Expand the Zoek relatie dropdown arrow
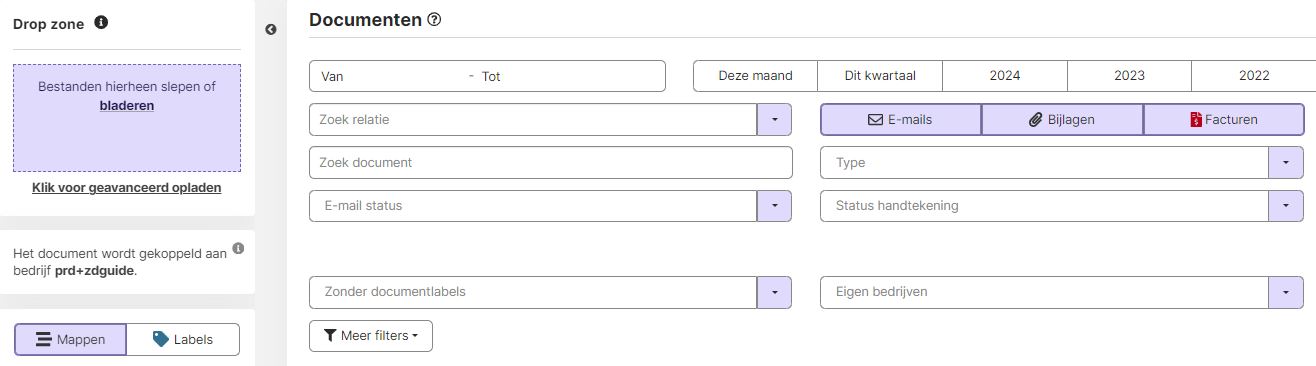 [775, 119]
